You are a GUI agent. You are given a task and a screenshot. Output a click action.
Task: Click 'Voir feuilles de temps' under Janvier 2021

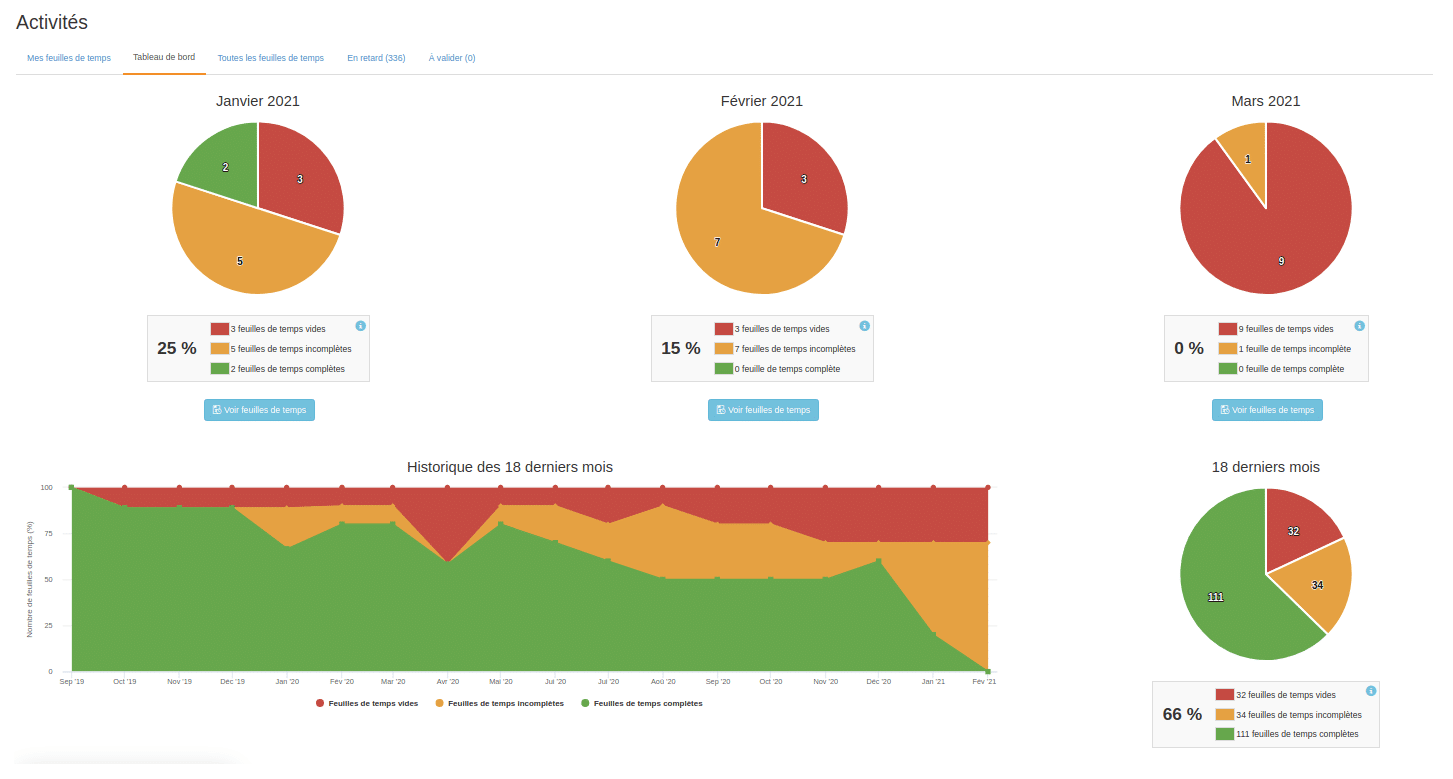(x=259, y=410)
